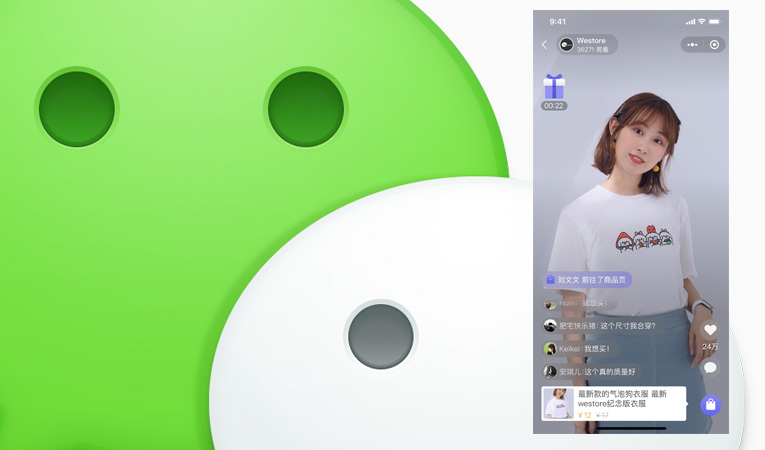Open the purple shopping bag button
Image resolution: width=765 pixels, height=450 pixels.
(710, 405)
